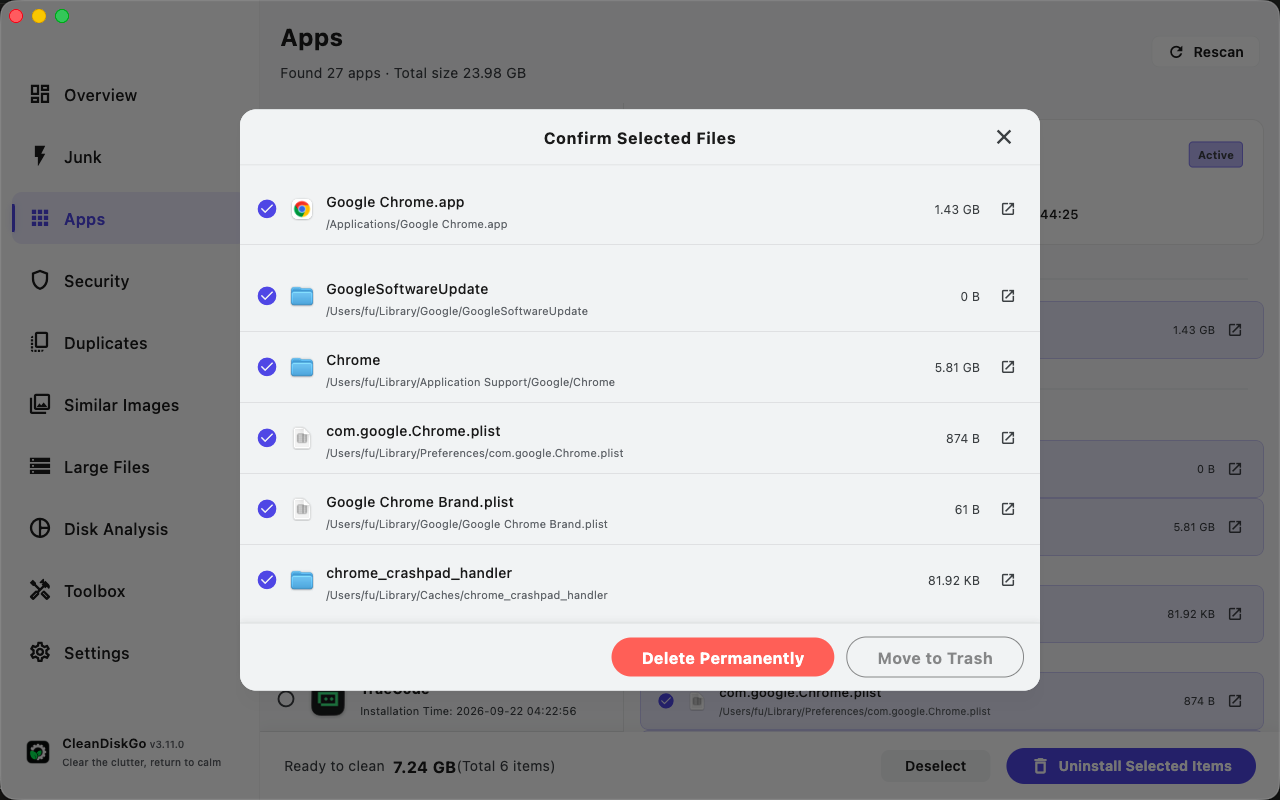Reveal GoogleSoftwareUpdate folder with its open icon
The image size is (1280, 800).
(x=1008, y=296)
